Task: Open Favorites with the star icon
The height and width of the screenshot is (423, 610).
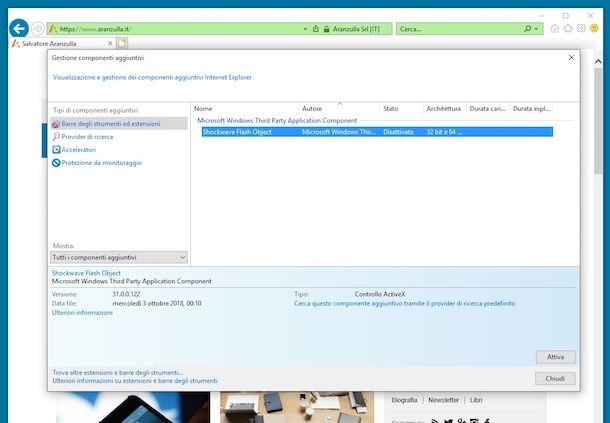Action: (x=568, y=28)
